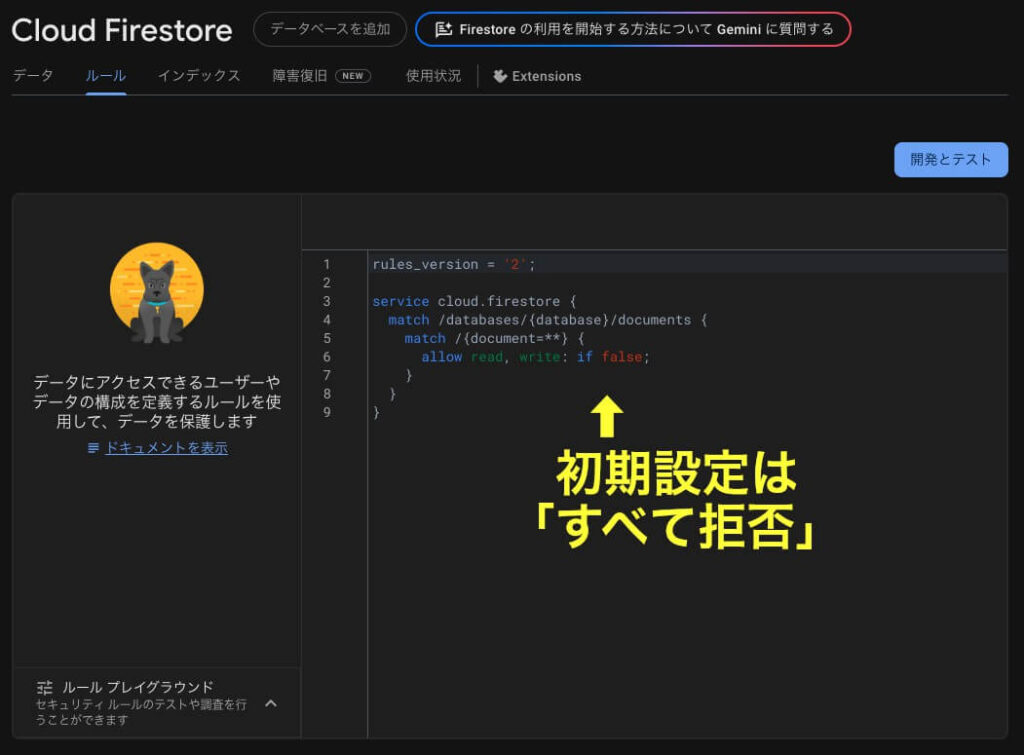Click the ルール プレイグラウンド sliders icon

click(44, 687)
